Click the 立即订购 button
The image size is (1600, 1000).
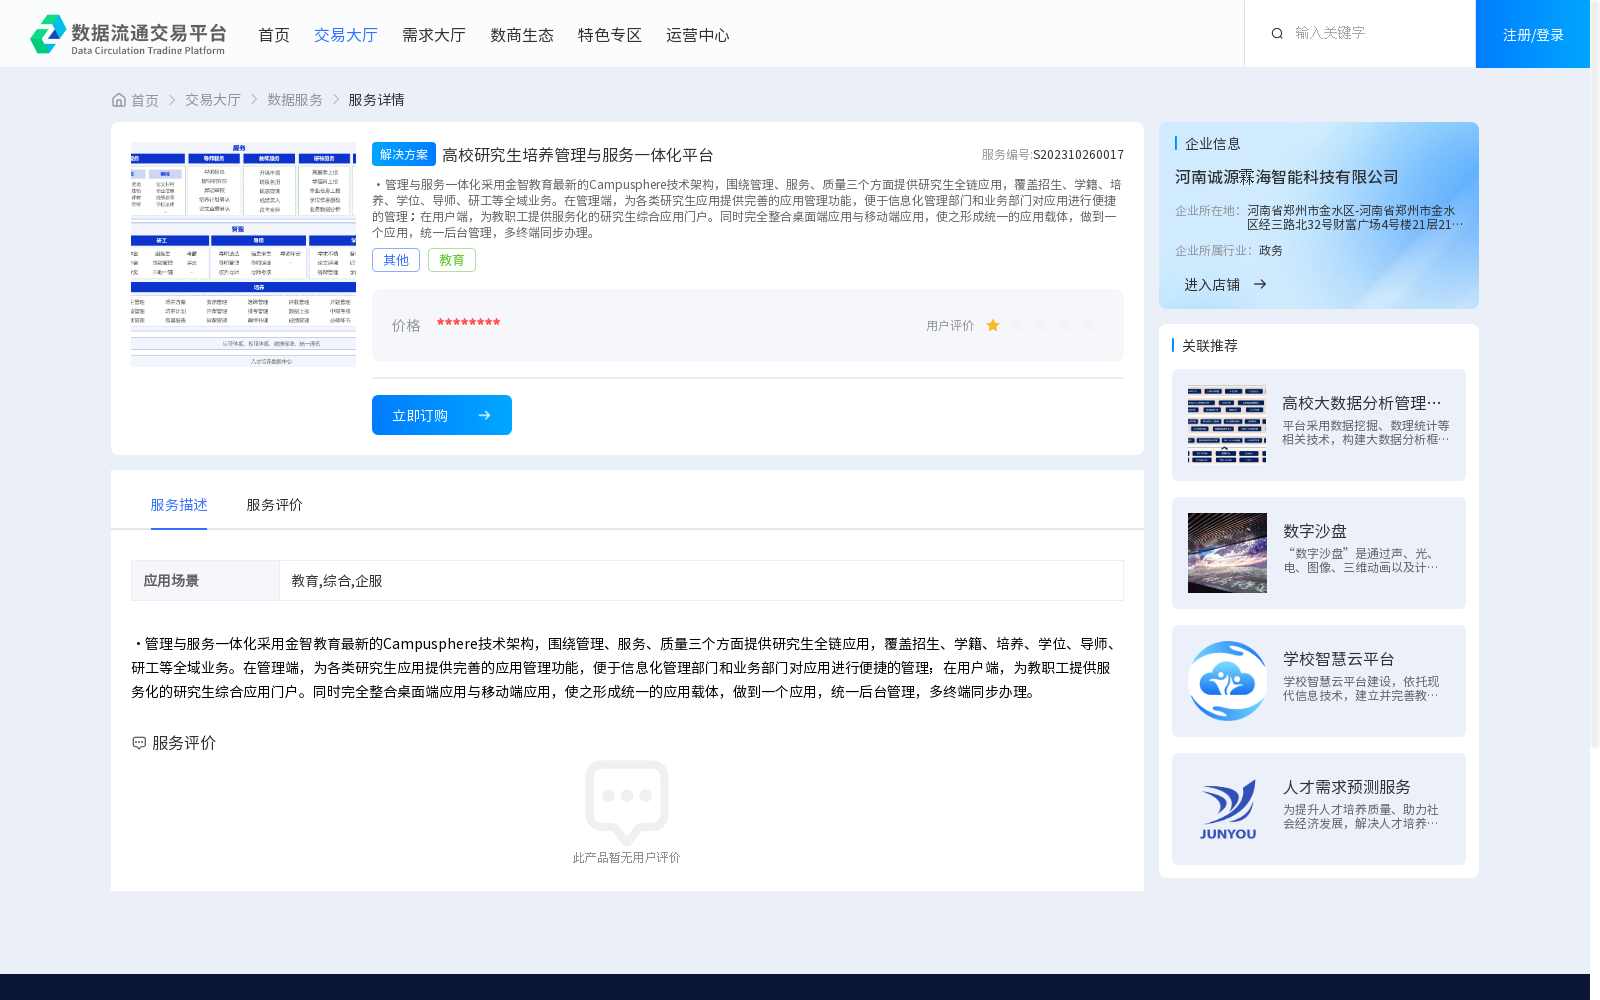click(442, 415)
